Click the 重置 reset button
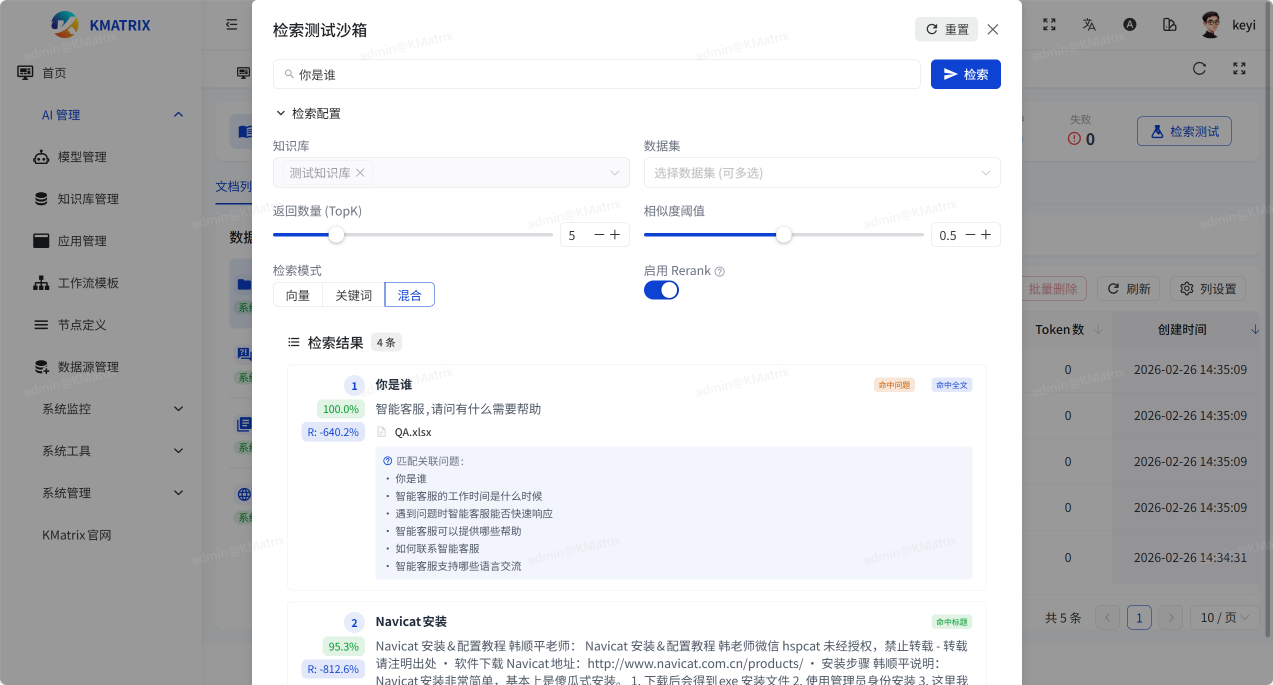The width and height of the screenshot is (1273, 685). click(x=946, y=29)
